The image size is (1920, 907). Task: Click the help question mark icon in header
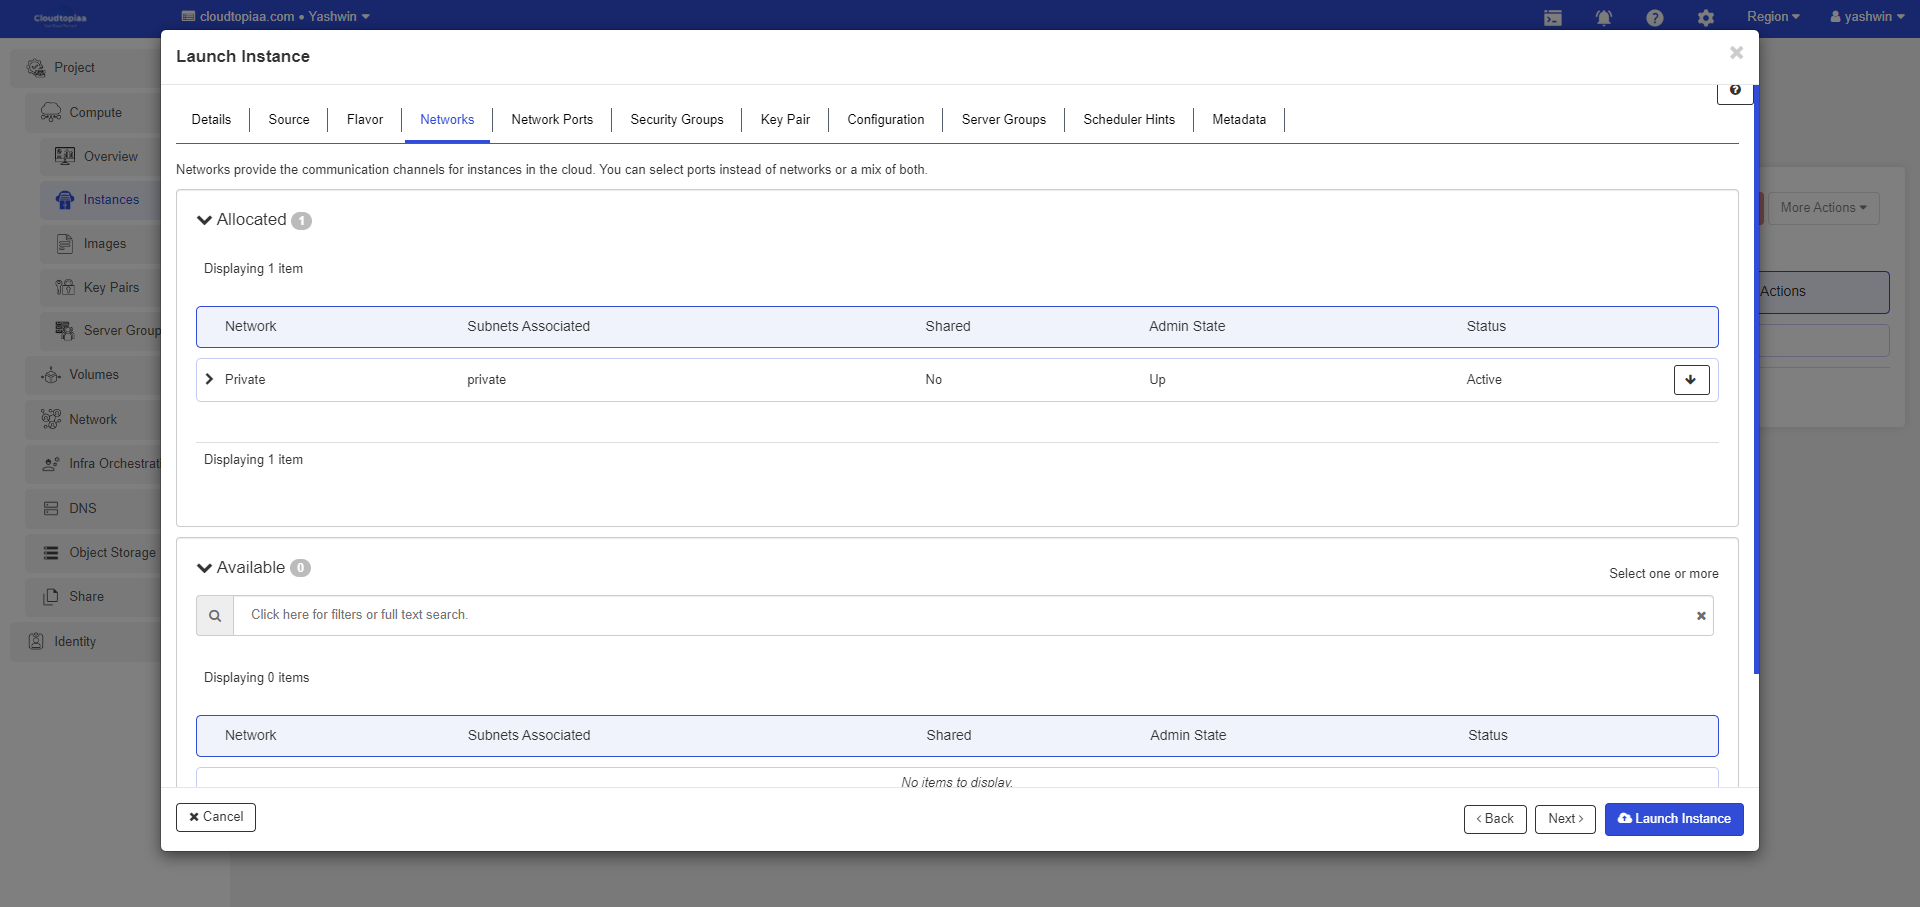tap(1655, 18)
